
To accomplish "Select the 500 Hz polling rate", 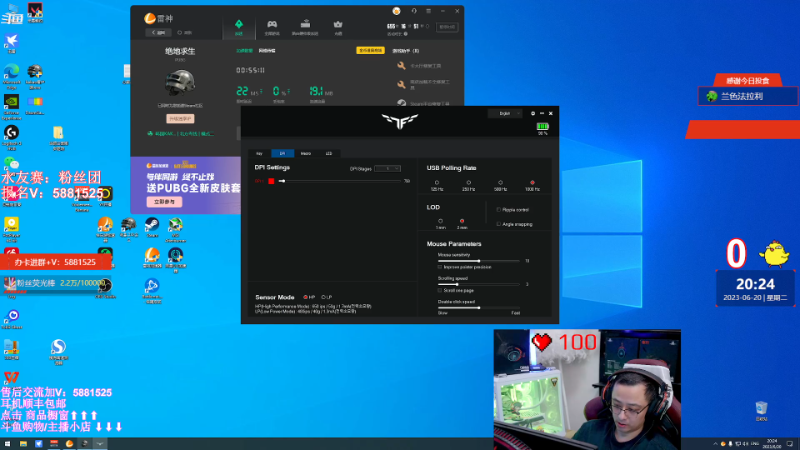I will pos(501,182).
